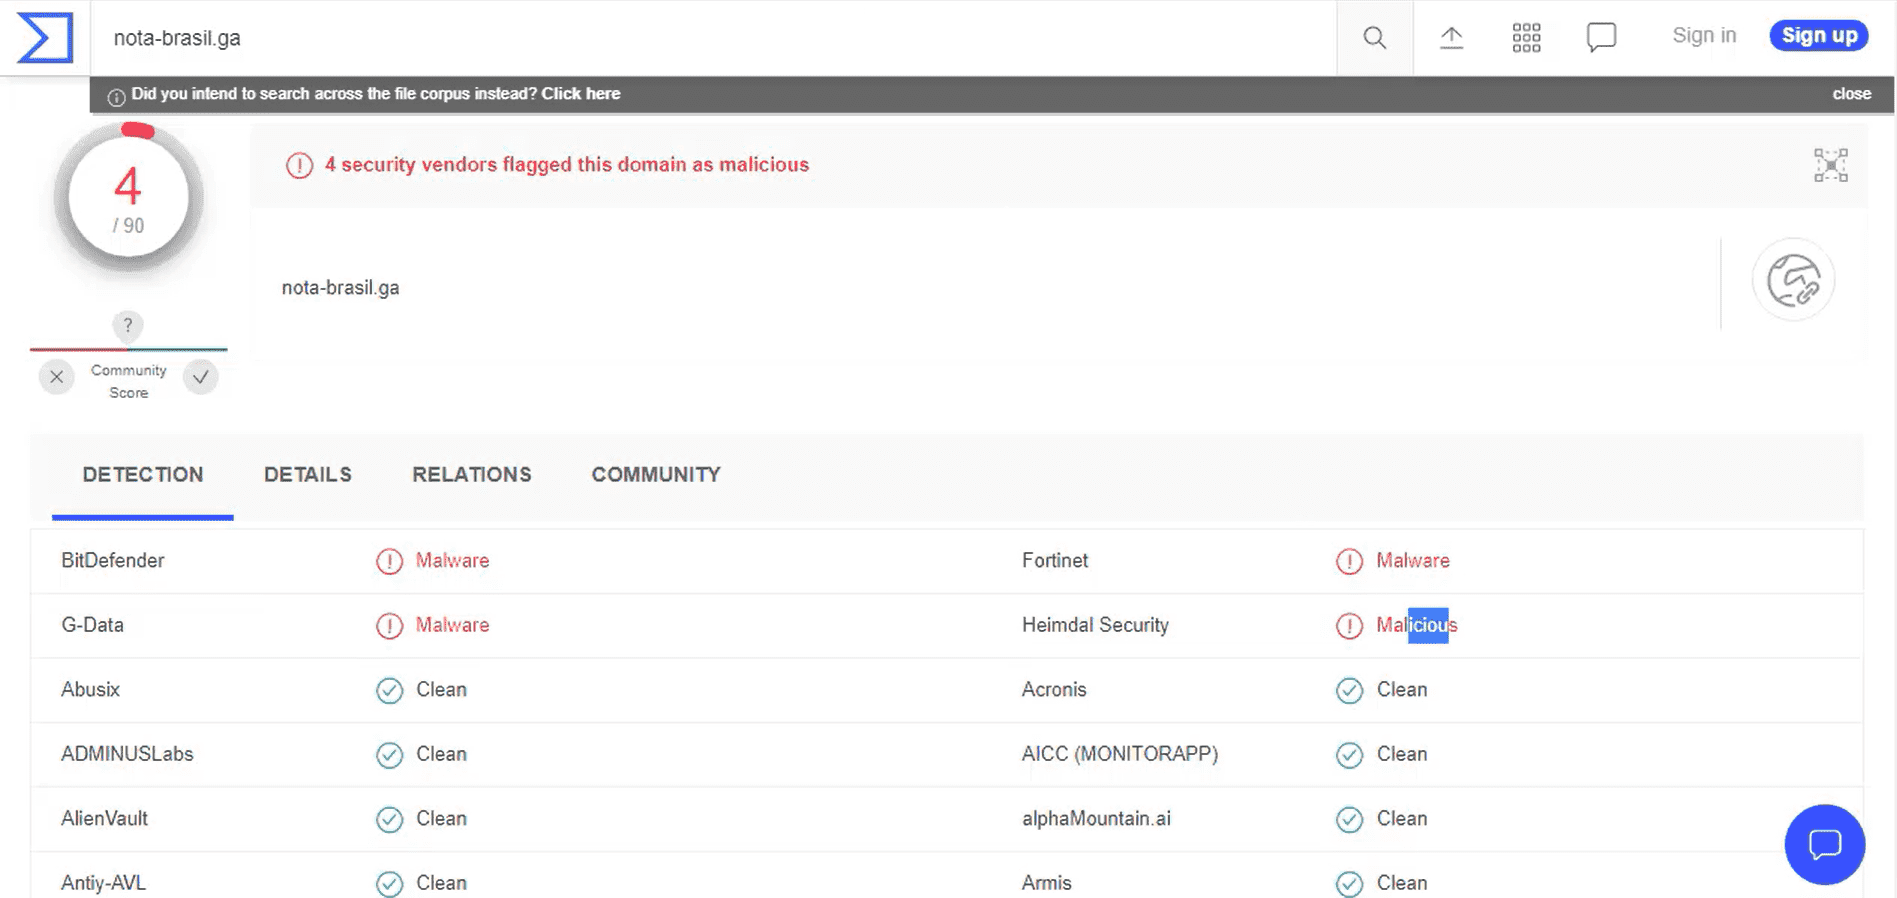The height and width of the screenshot is (898, 1897).
Task: Open the RELATIONS tab
Action: tap(472, 475)
